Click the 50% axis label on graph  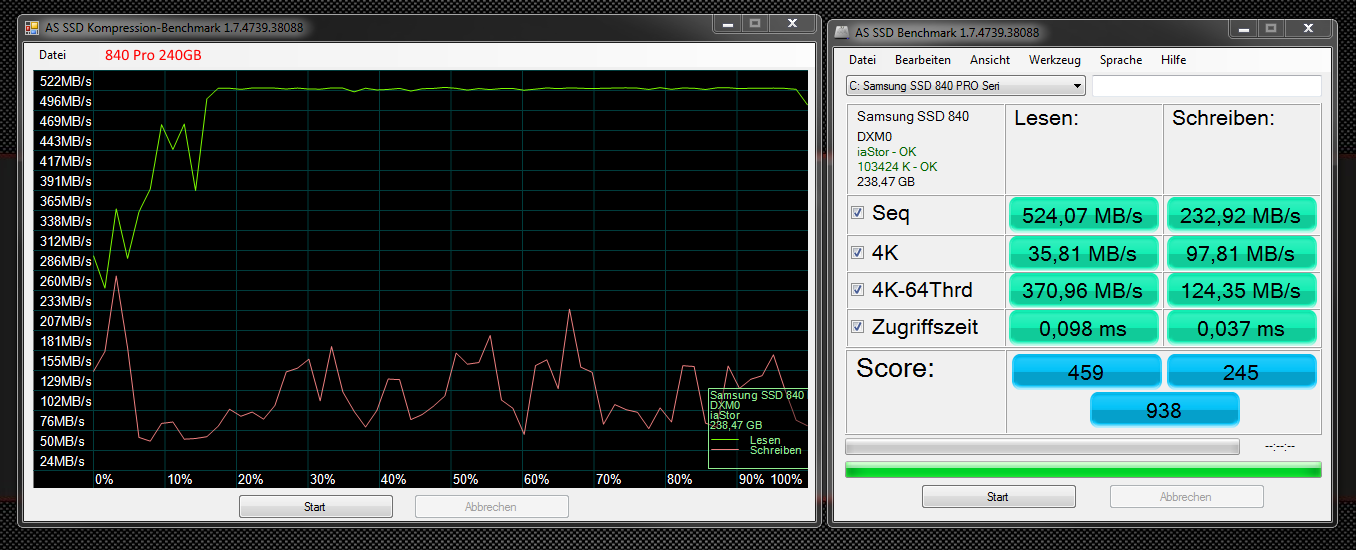(x=464, y=479)
